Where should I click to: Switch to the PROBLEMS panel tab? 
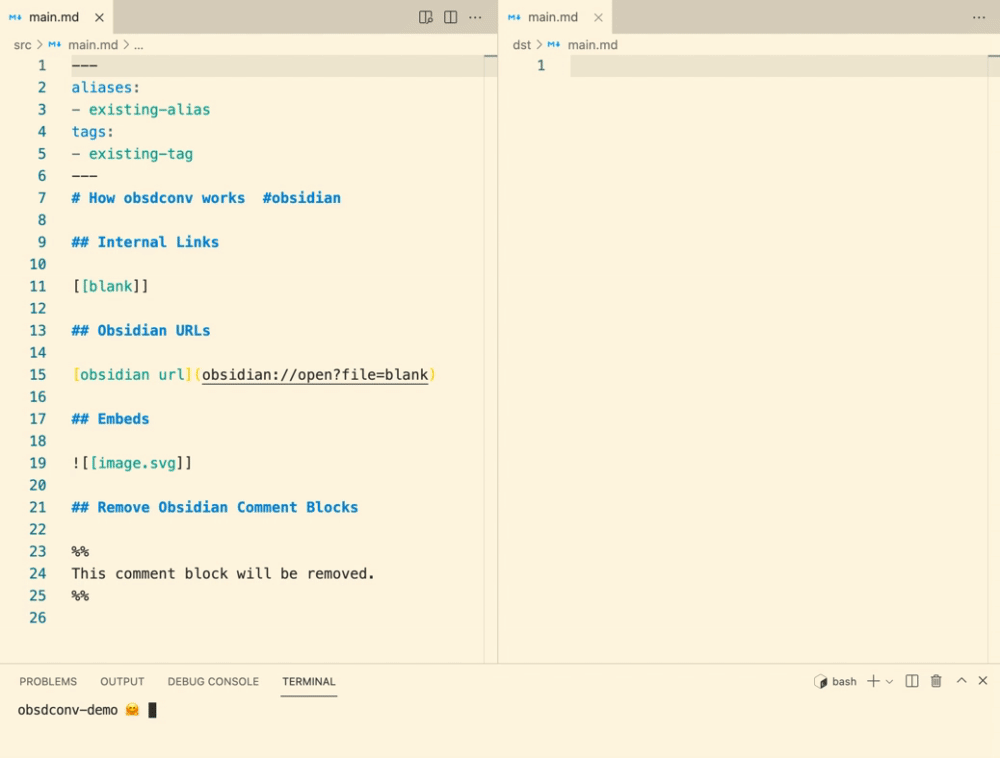[48, 681]
